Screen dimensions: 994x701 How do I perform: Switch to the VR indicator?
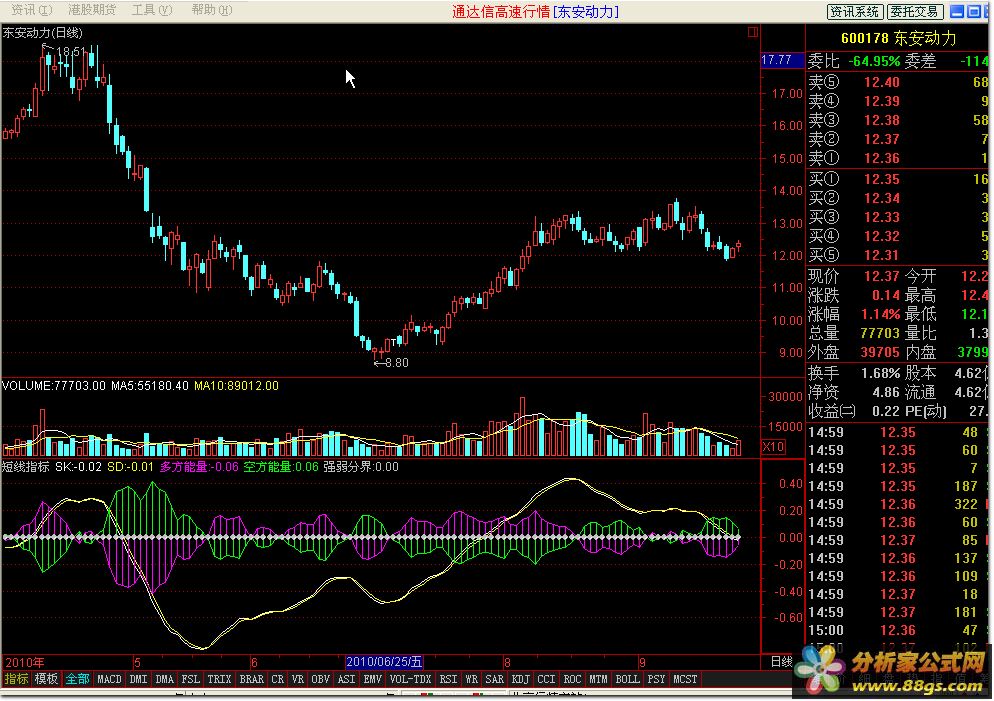(297, 679)
